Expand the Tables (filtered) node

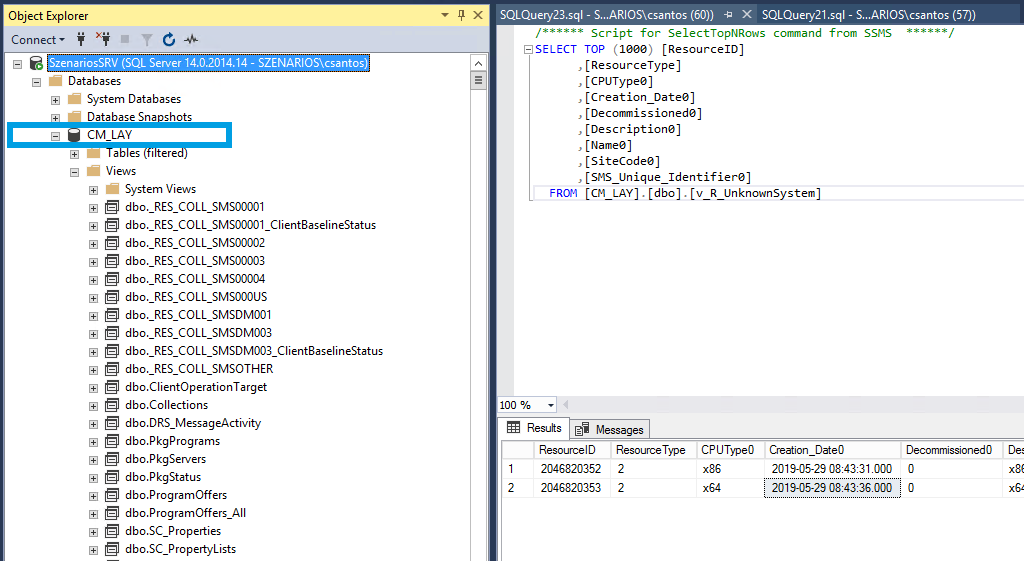75,153
